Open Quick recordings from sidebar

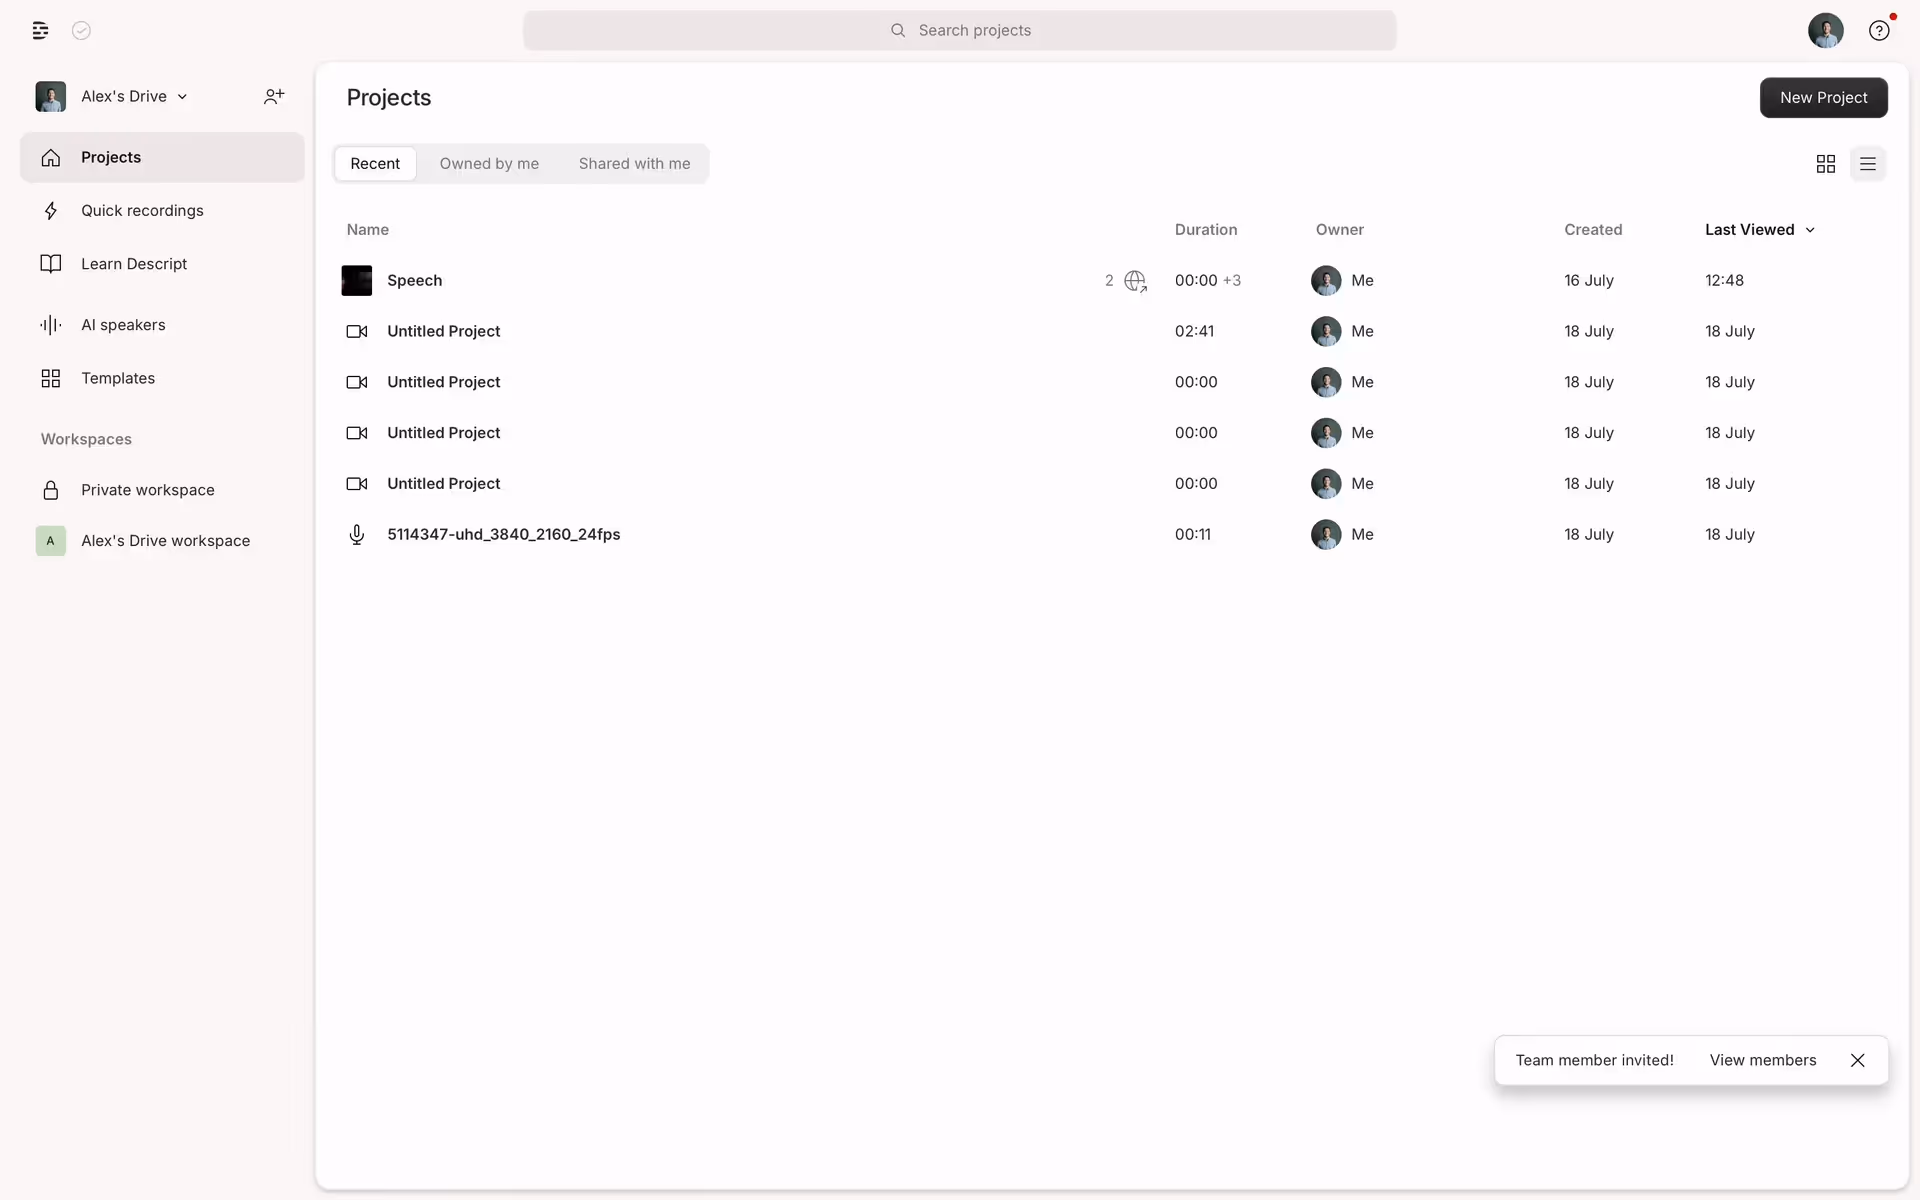[142, 210]
